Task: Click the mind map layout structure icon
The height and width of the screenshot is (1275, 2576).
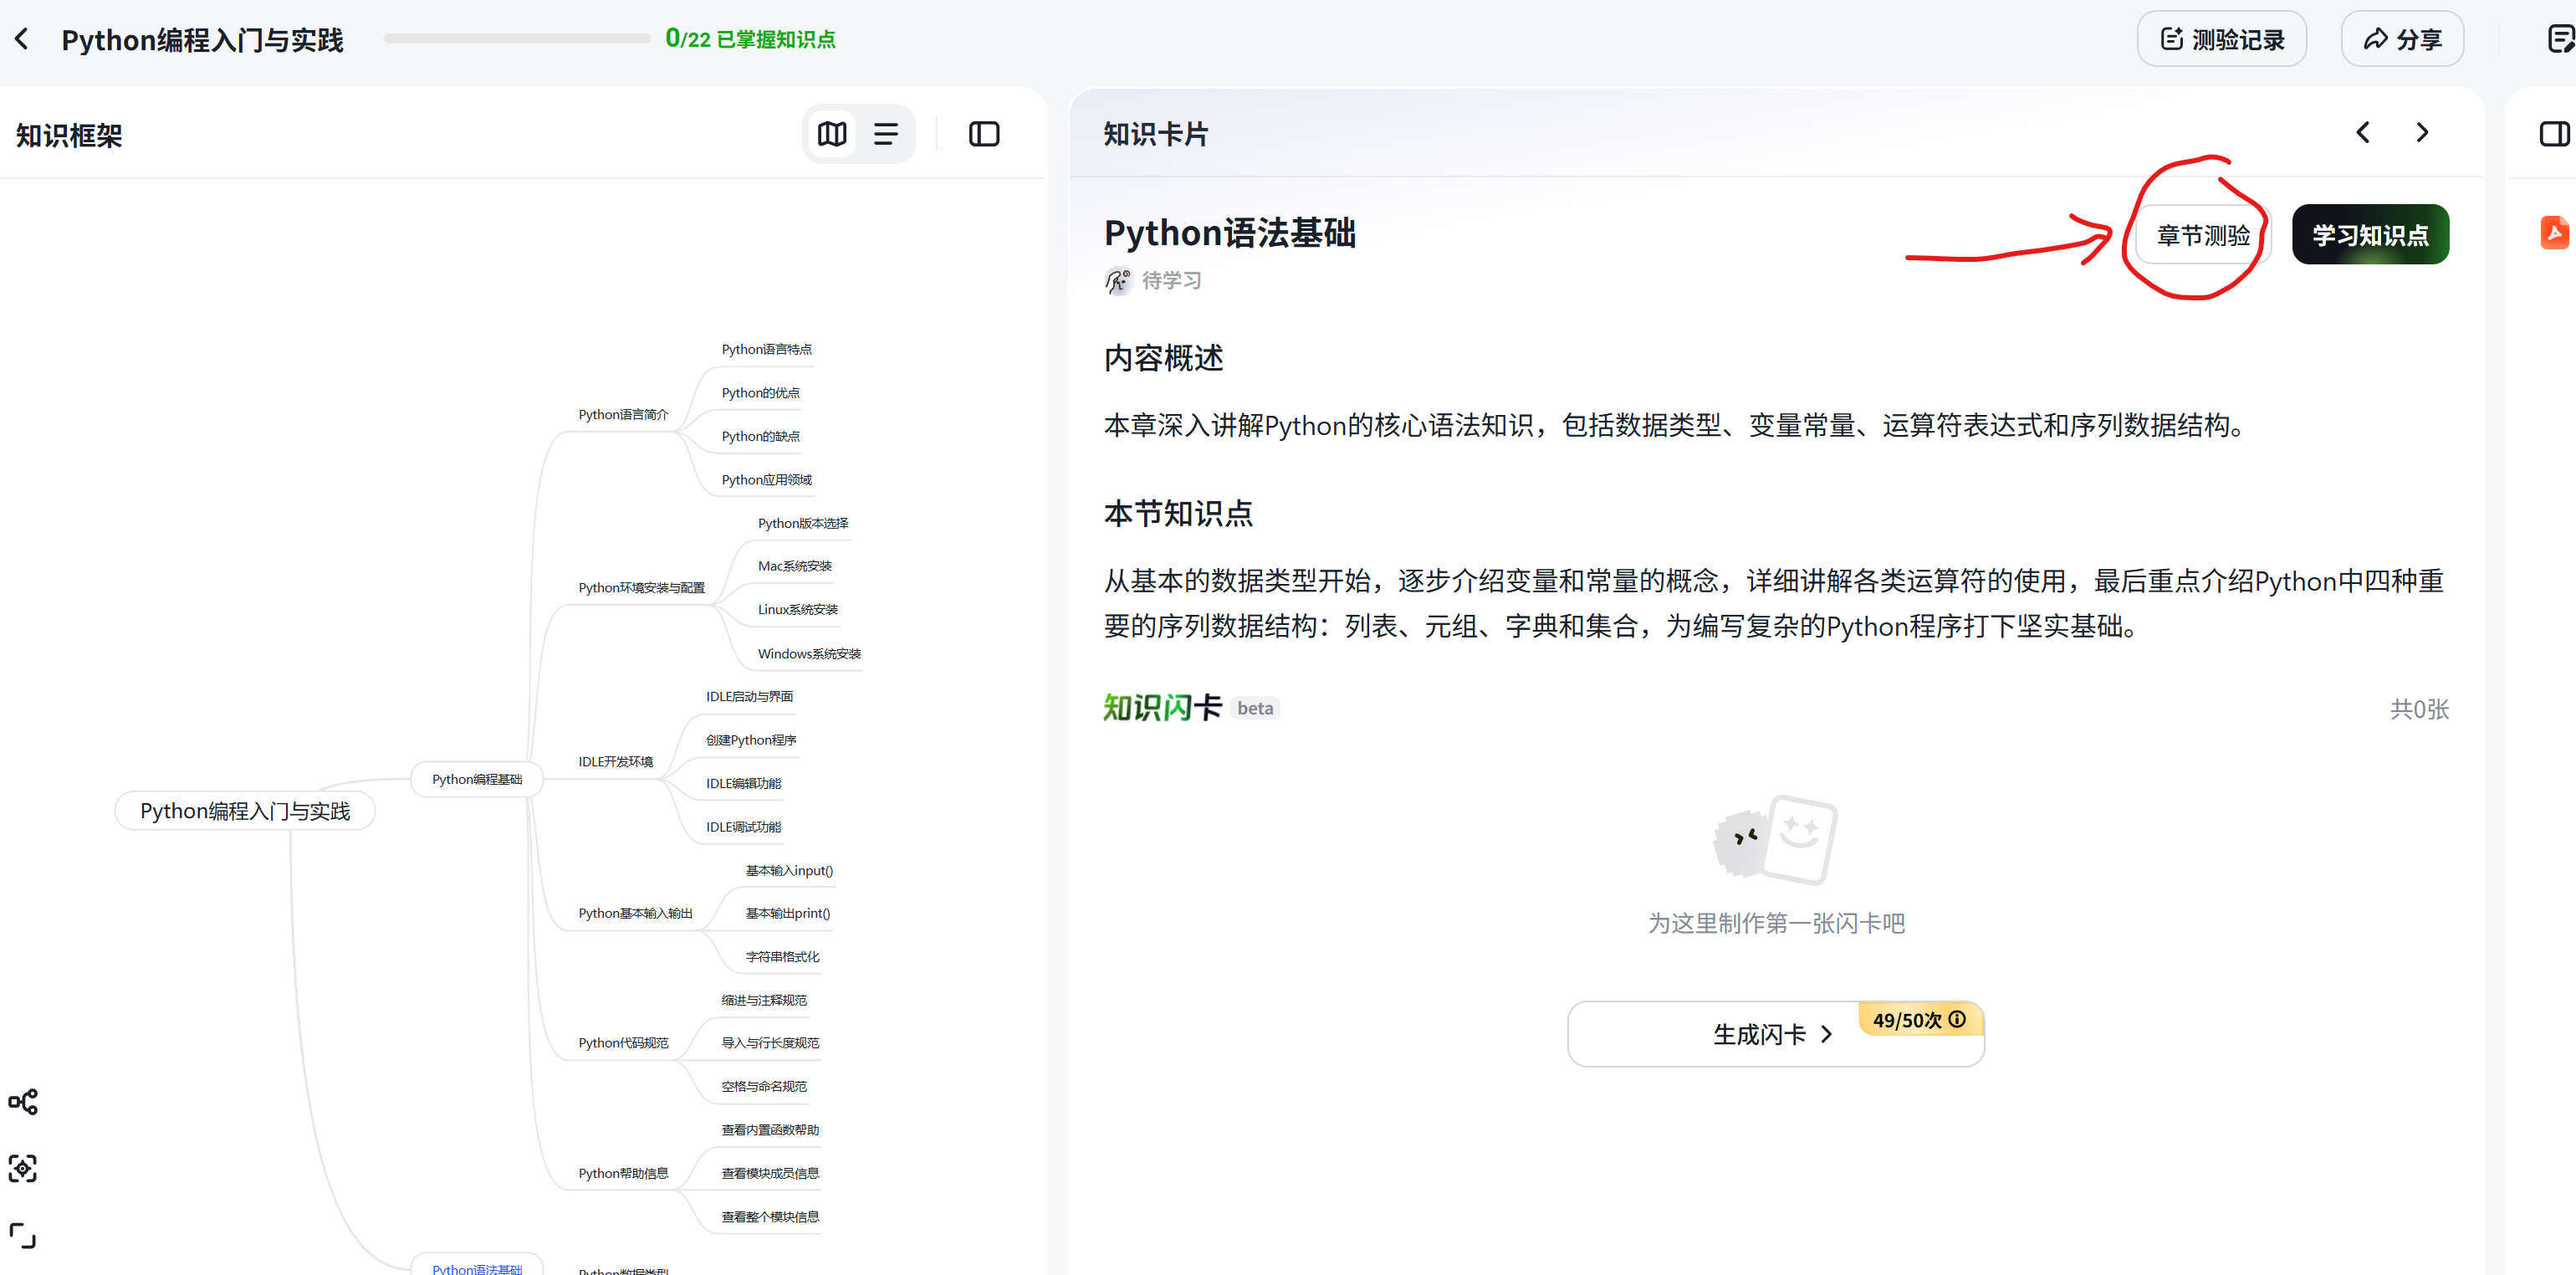Action: pyautogui.click(x=23, y=1102)
